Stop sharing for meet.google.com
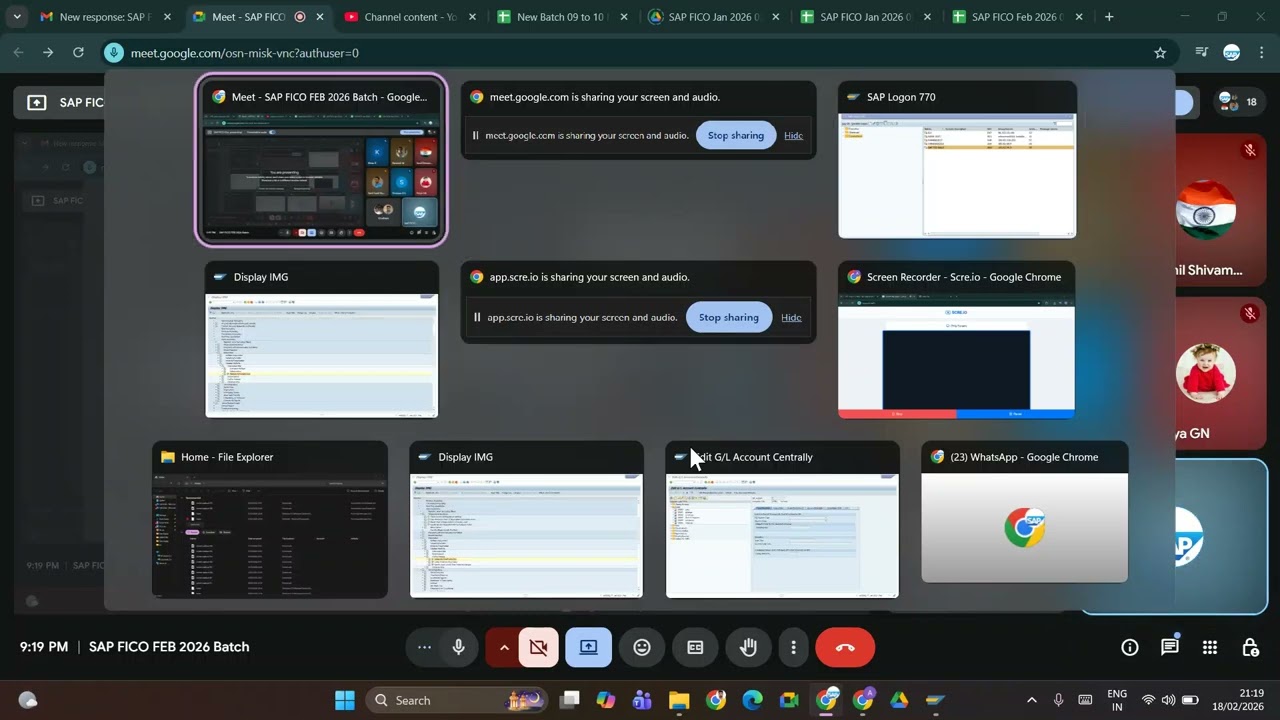Viewport: 1280px width, 720px height. [736, 135]
